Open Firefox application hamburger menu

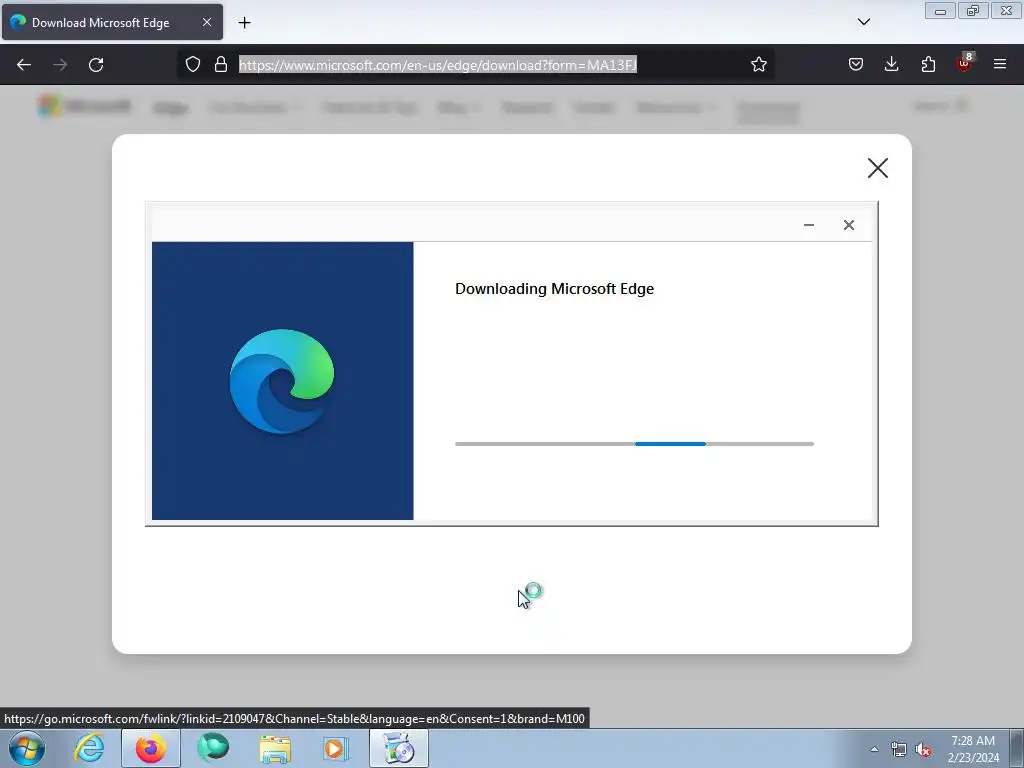[x=1000, y=65]
